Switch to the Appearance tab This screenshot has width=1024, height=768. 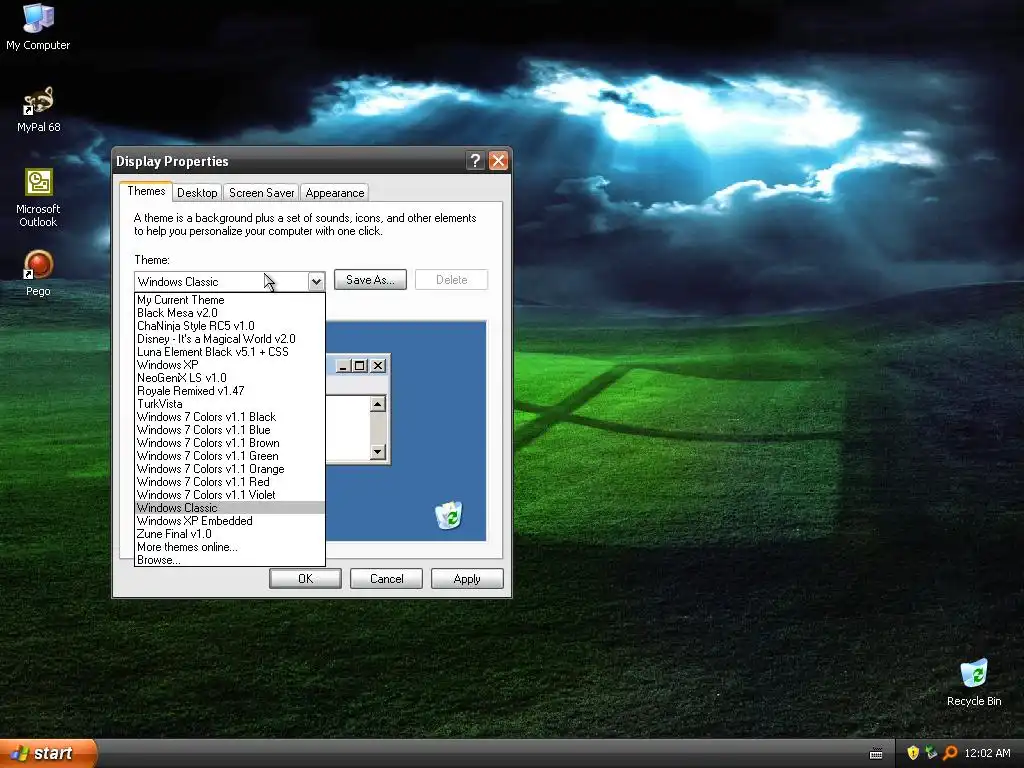click(x=334, y=193)
